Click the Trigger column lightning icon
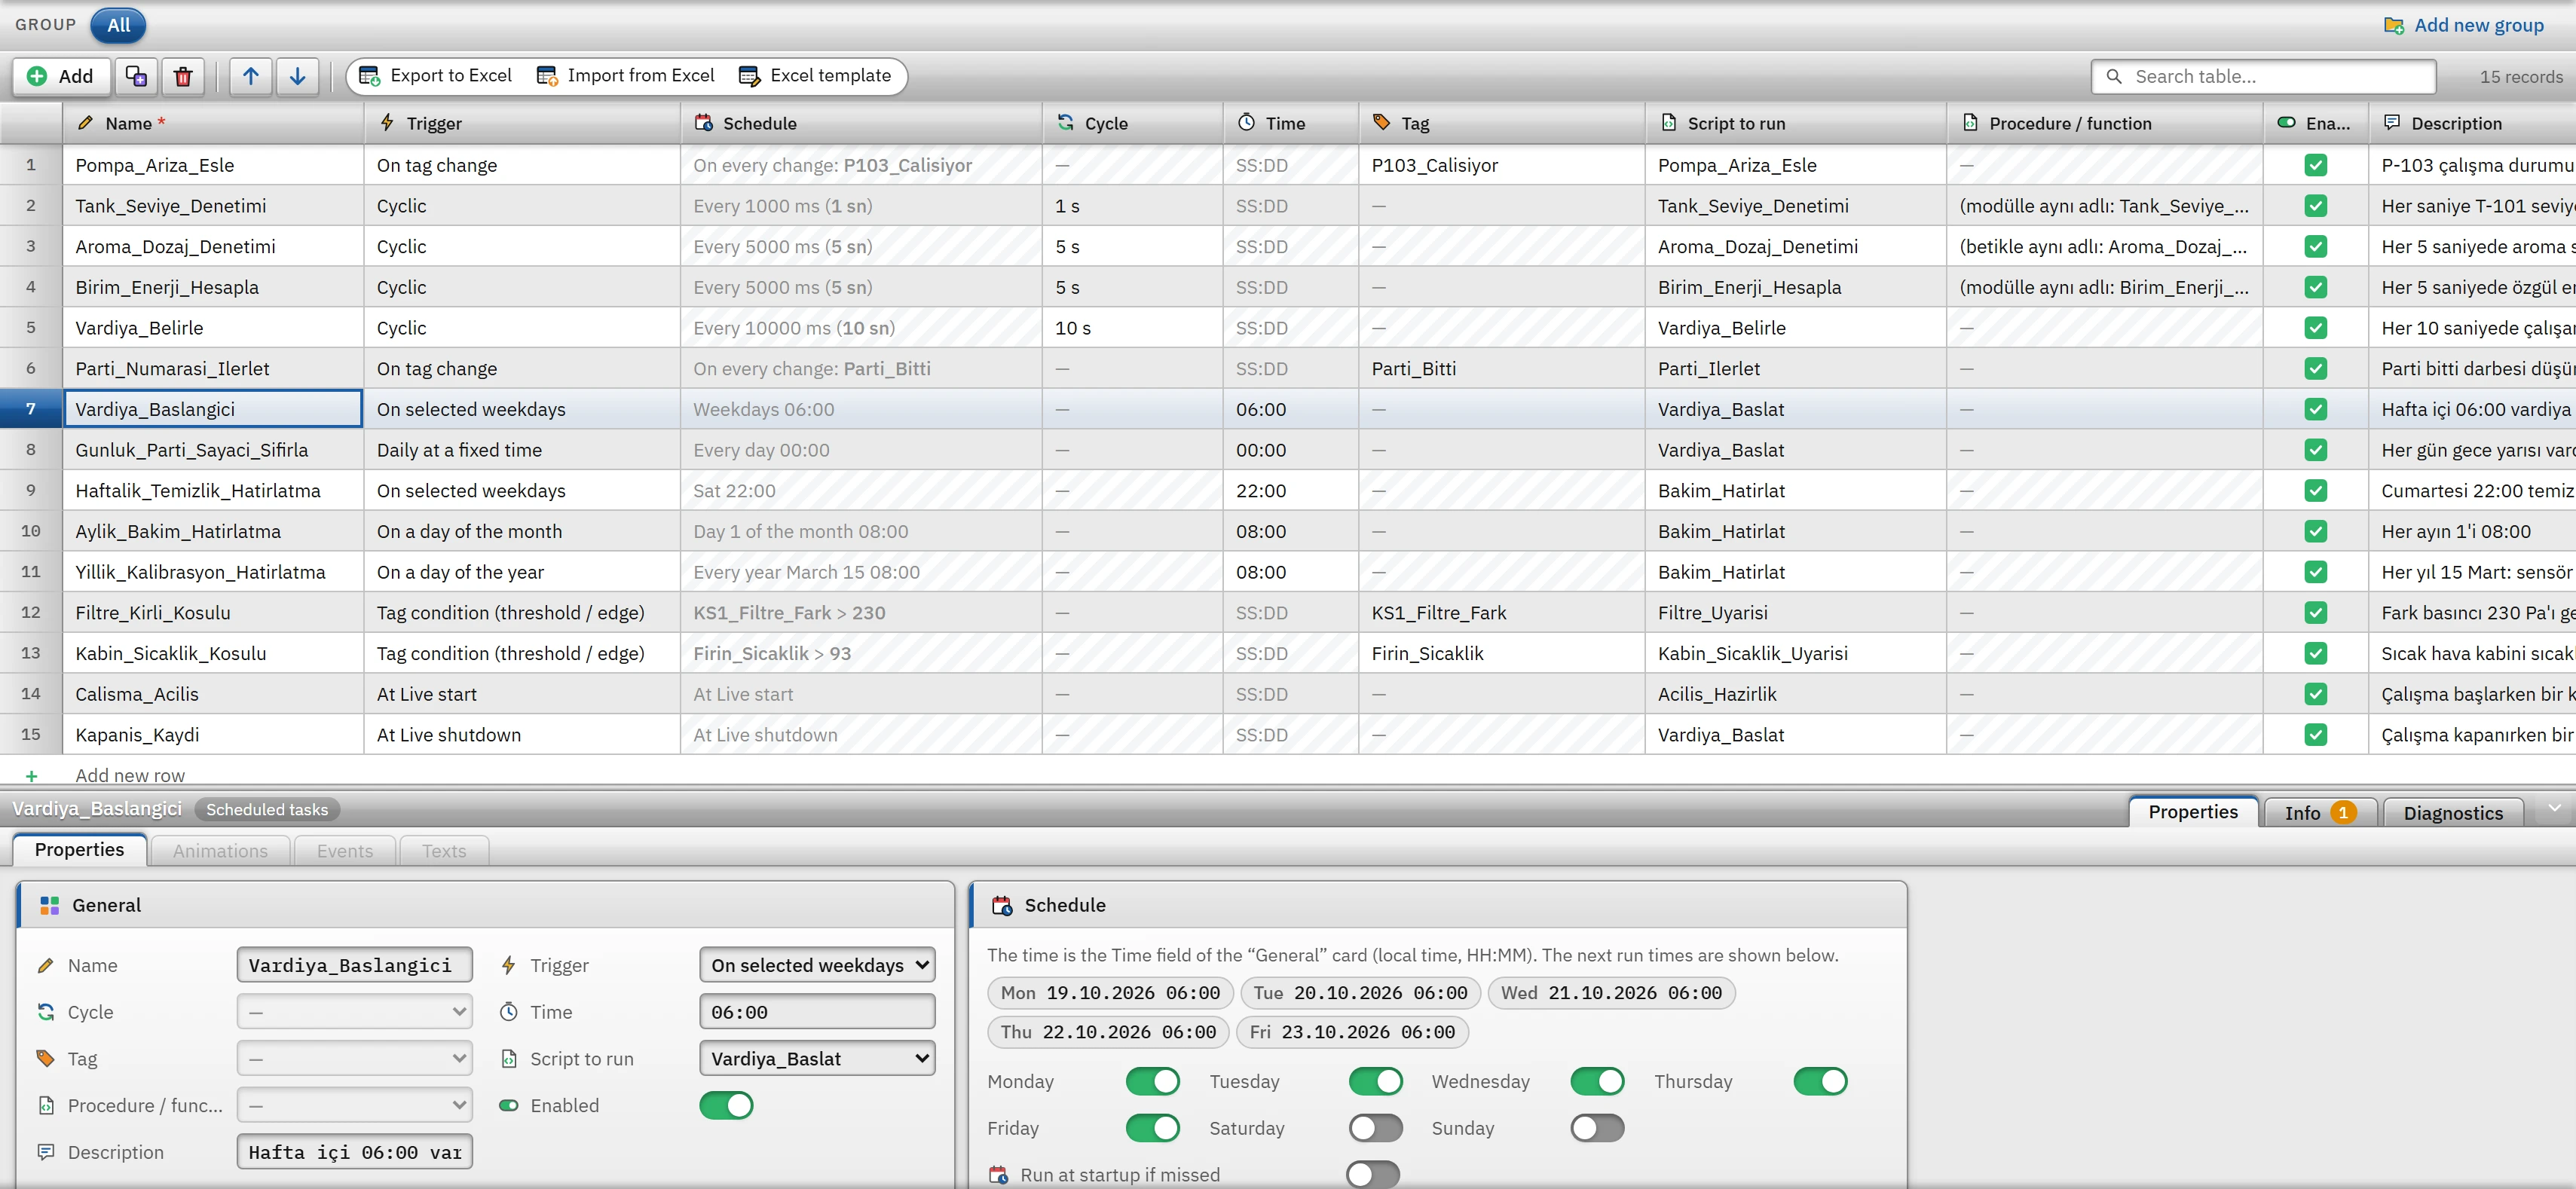 [x=388, y=123]
